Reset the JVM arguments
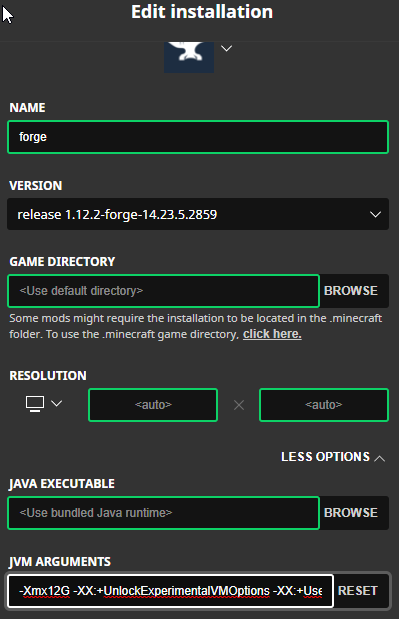This screenshot has width=399, height=619. coord(358,591)
